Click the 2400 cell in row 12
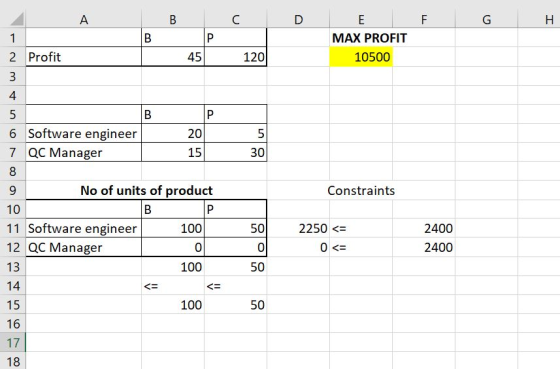560x369 pixels. click(x=424, y=247)
